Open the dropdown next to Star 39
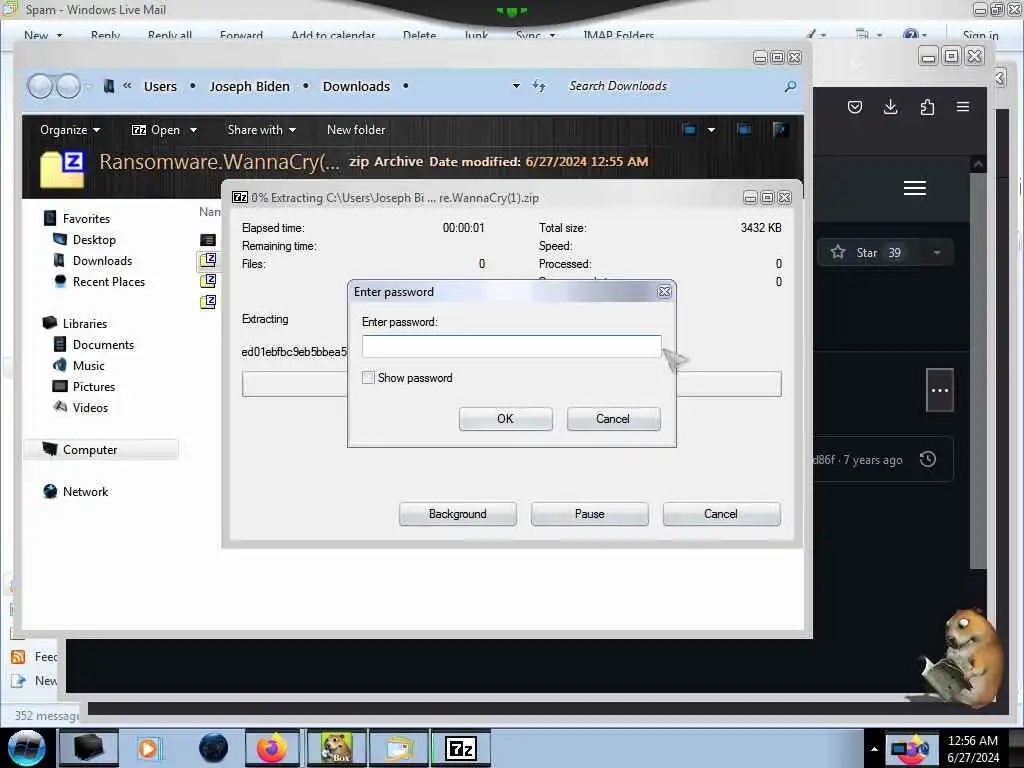 coord(937,253)
